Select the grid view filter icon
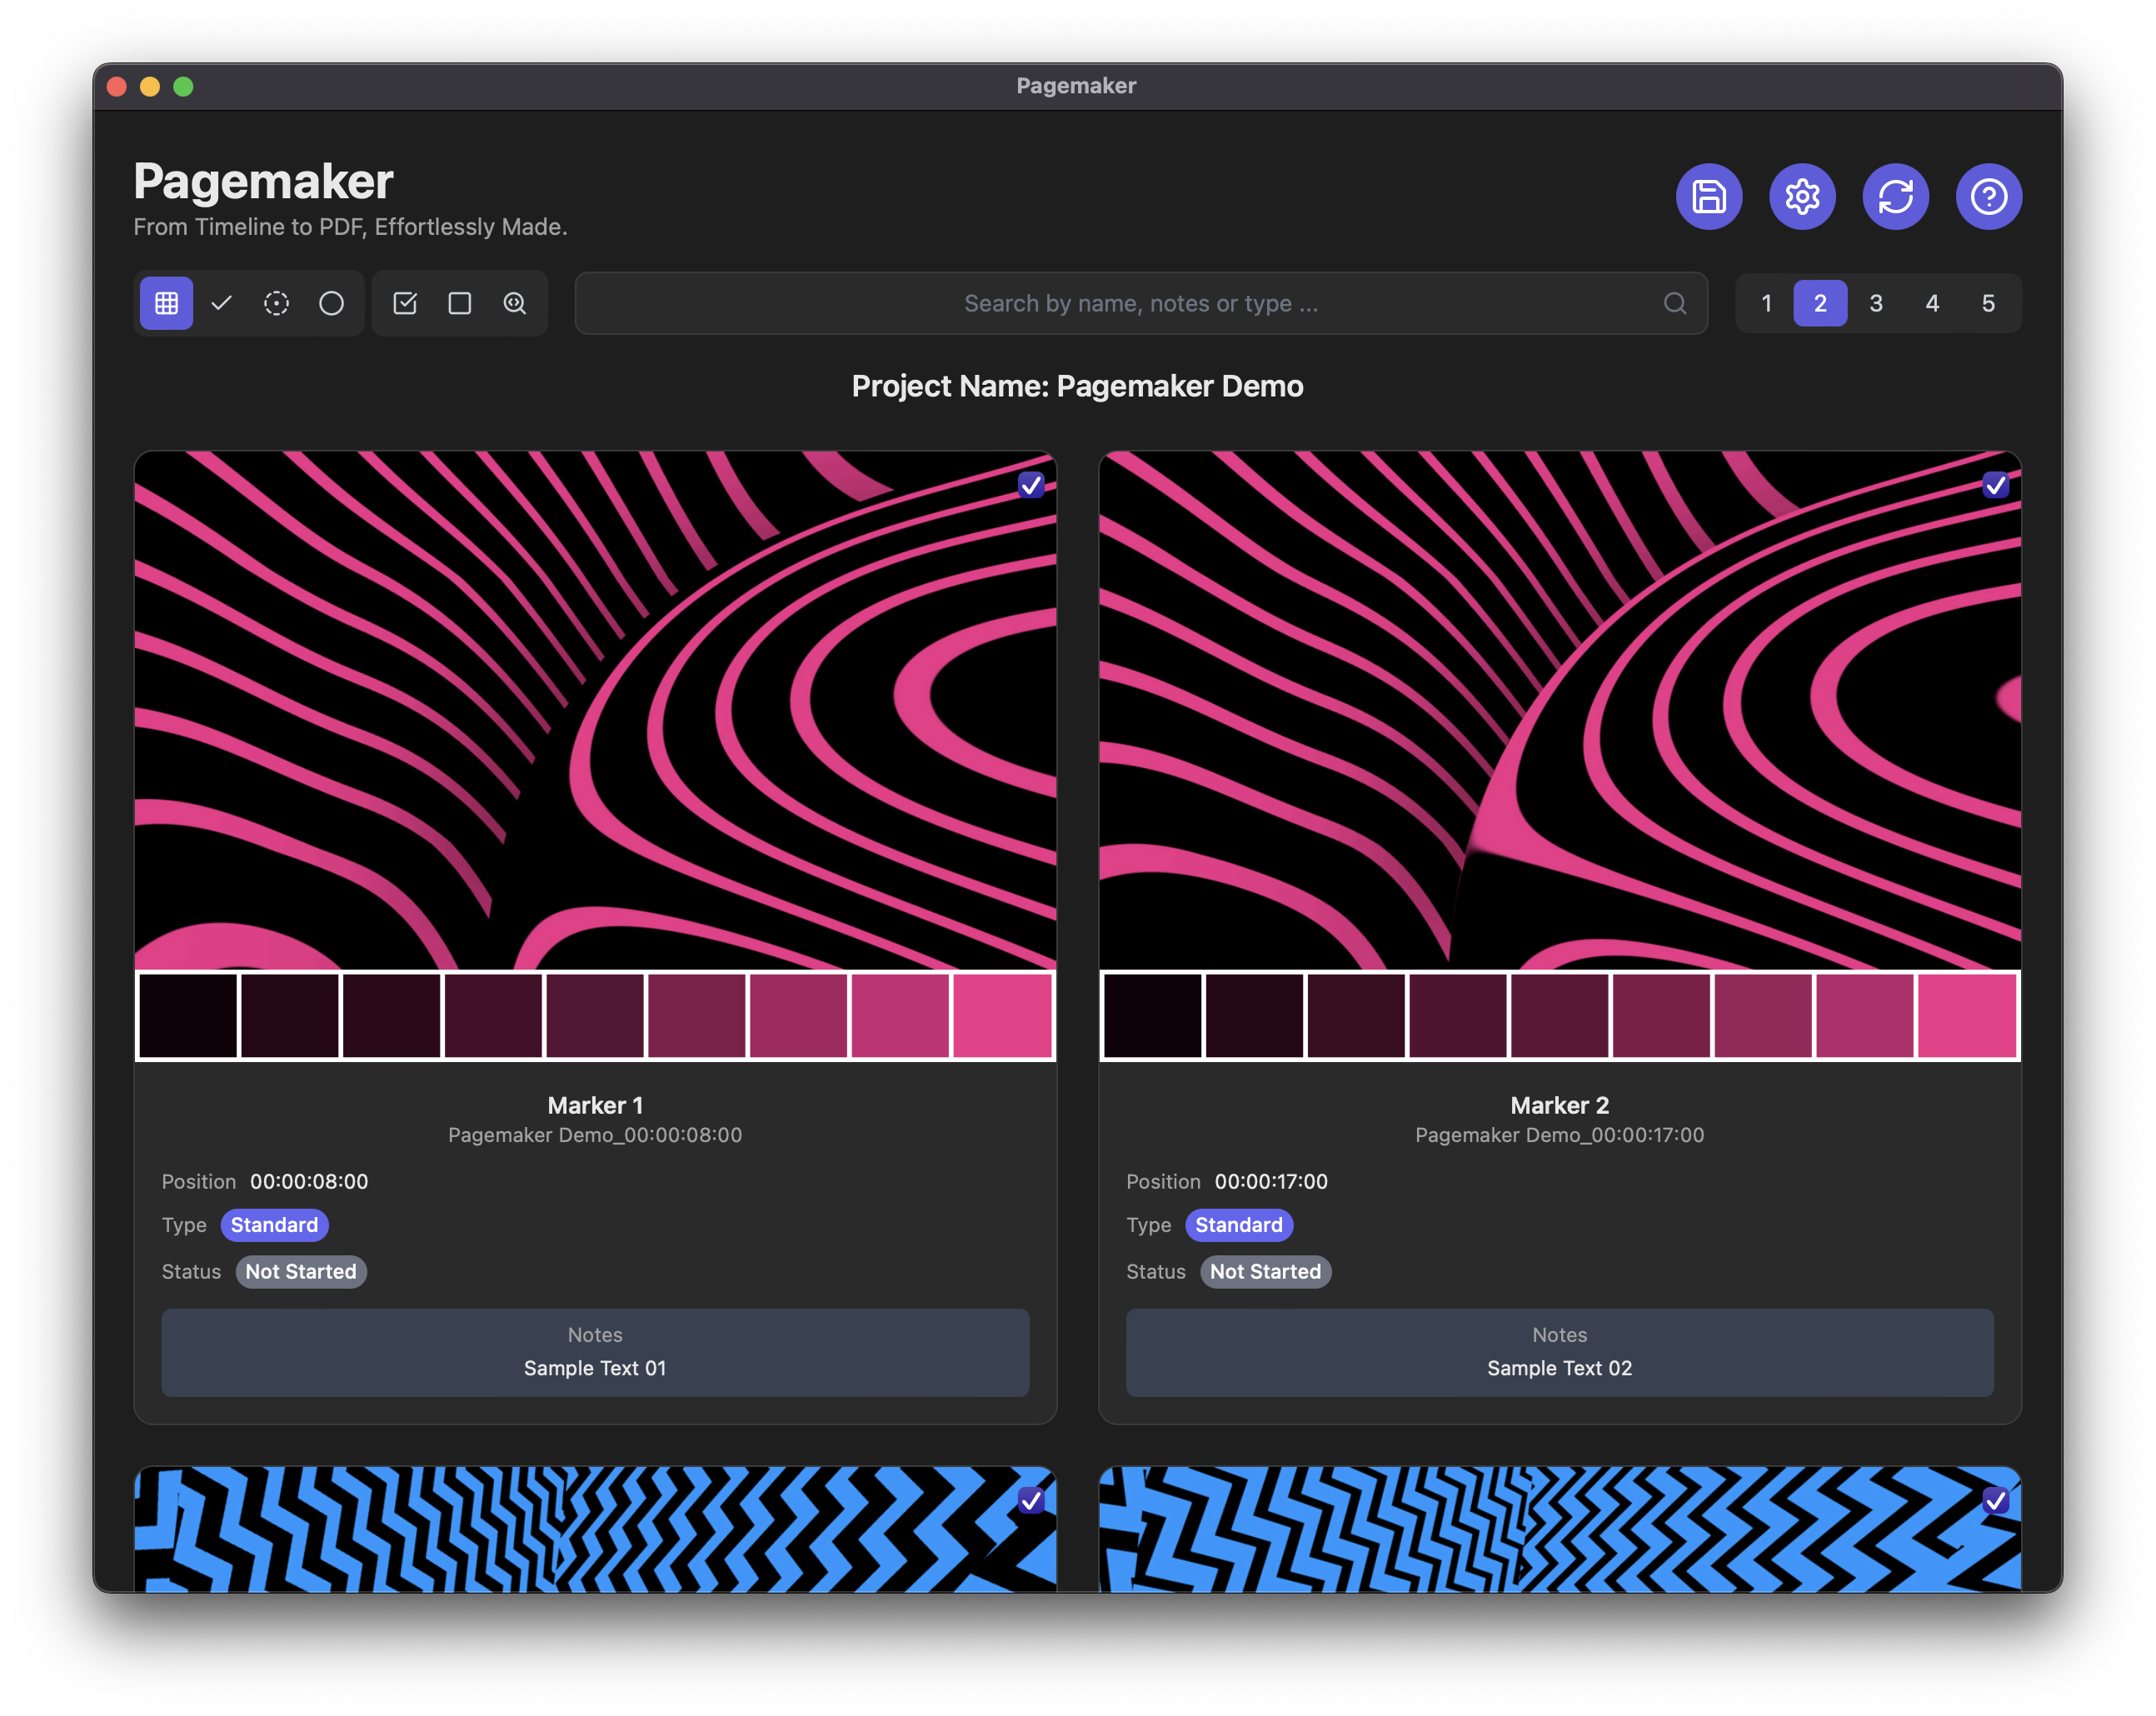 coord(166,303)
